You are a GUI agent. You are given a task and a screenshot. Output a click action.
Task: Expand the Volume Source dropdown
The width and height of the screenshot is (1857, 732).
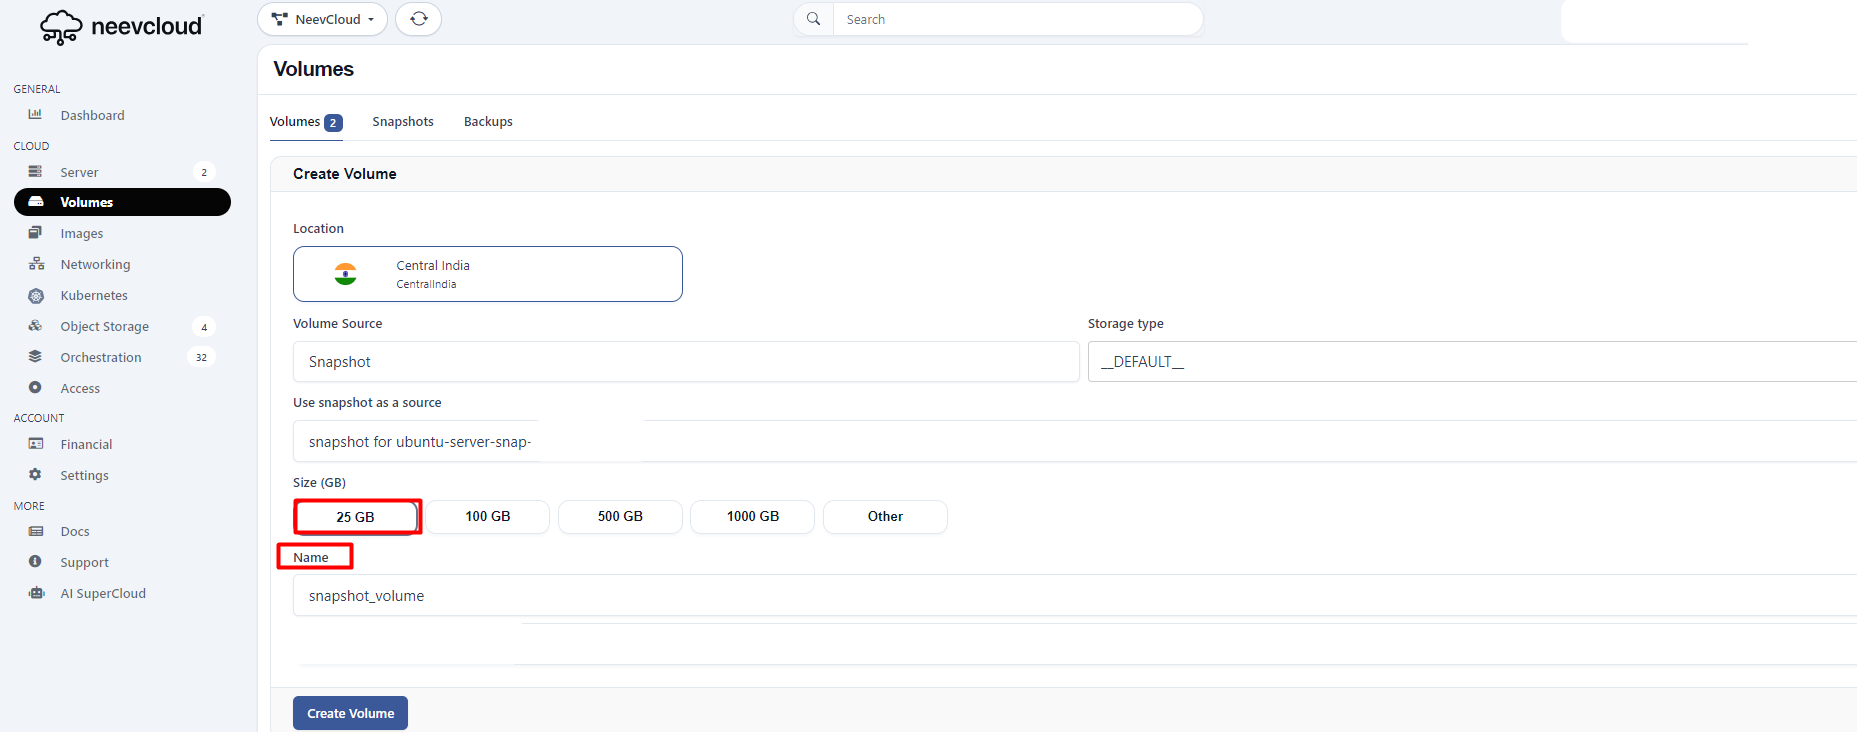(x=685, y=362)
